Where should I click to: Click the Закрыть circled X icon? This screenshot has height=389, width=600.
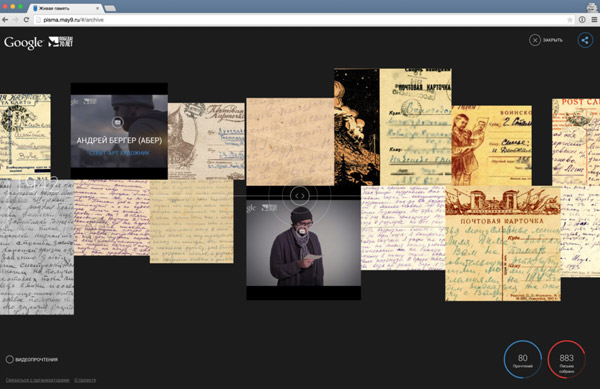(535, 40)
